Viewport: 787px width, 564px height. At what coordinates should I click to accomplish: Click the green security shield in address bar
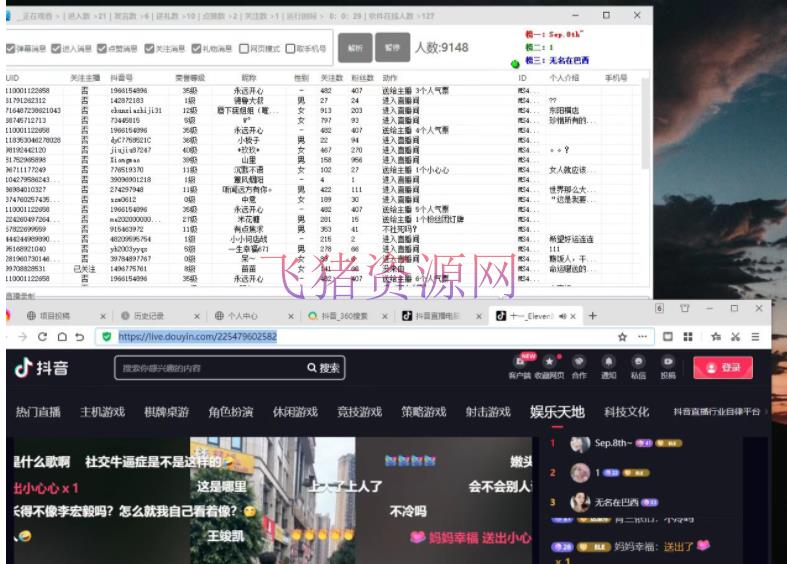(x=106, y=337)
